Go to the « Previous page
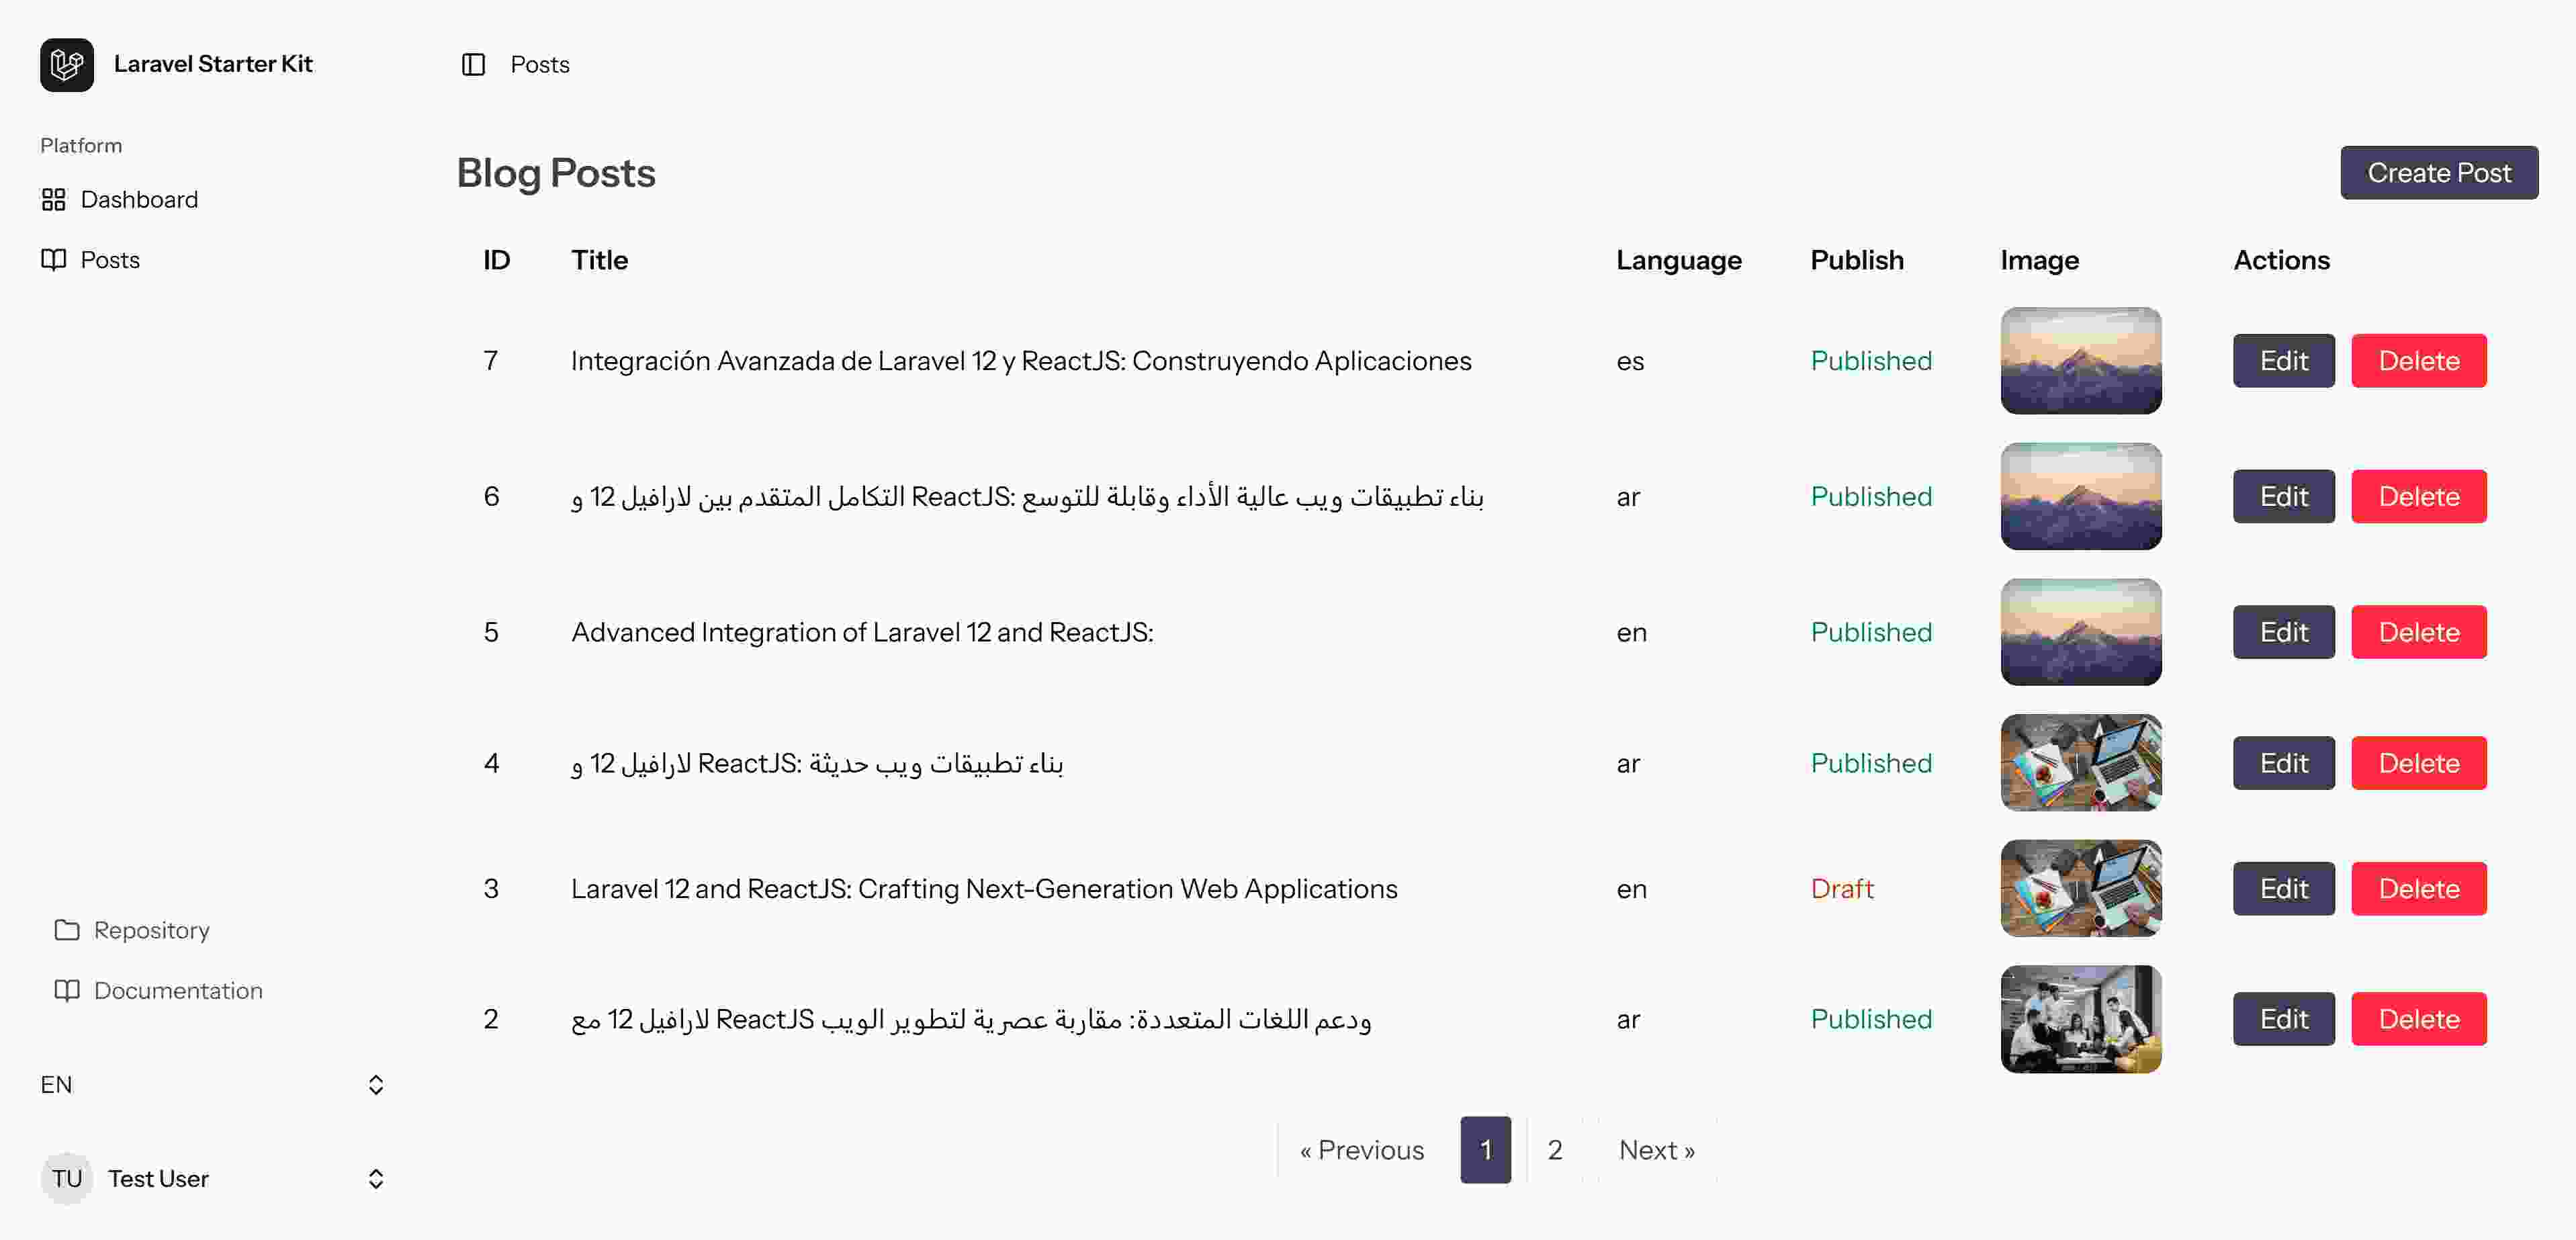Viewport: 2576px width, 1240px height. [x=1361, y=1150]
